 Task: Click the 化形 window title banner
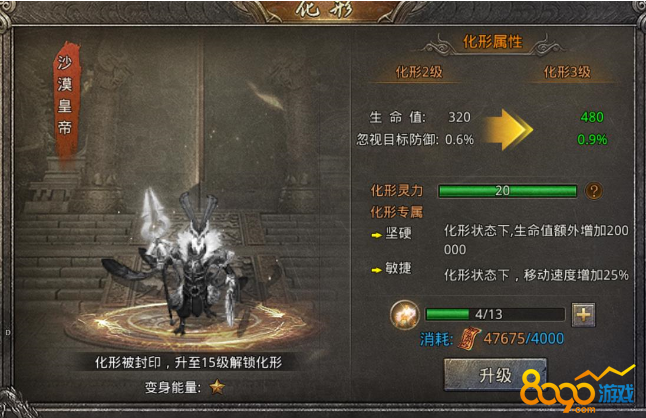click(x=325, y=9)
